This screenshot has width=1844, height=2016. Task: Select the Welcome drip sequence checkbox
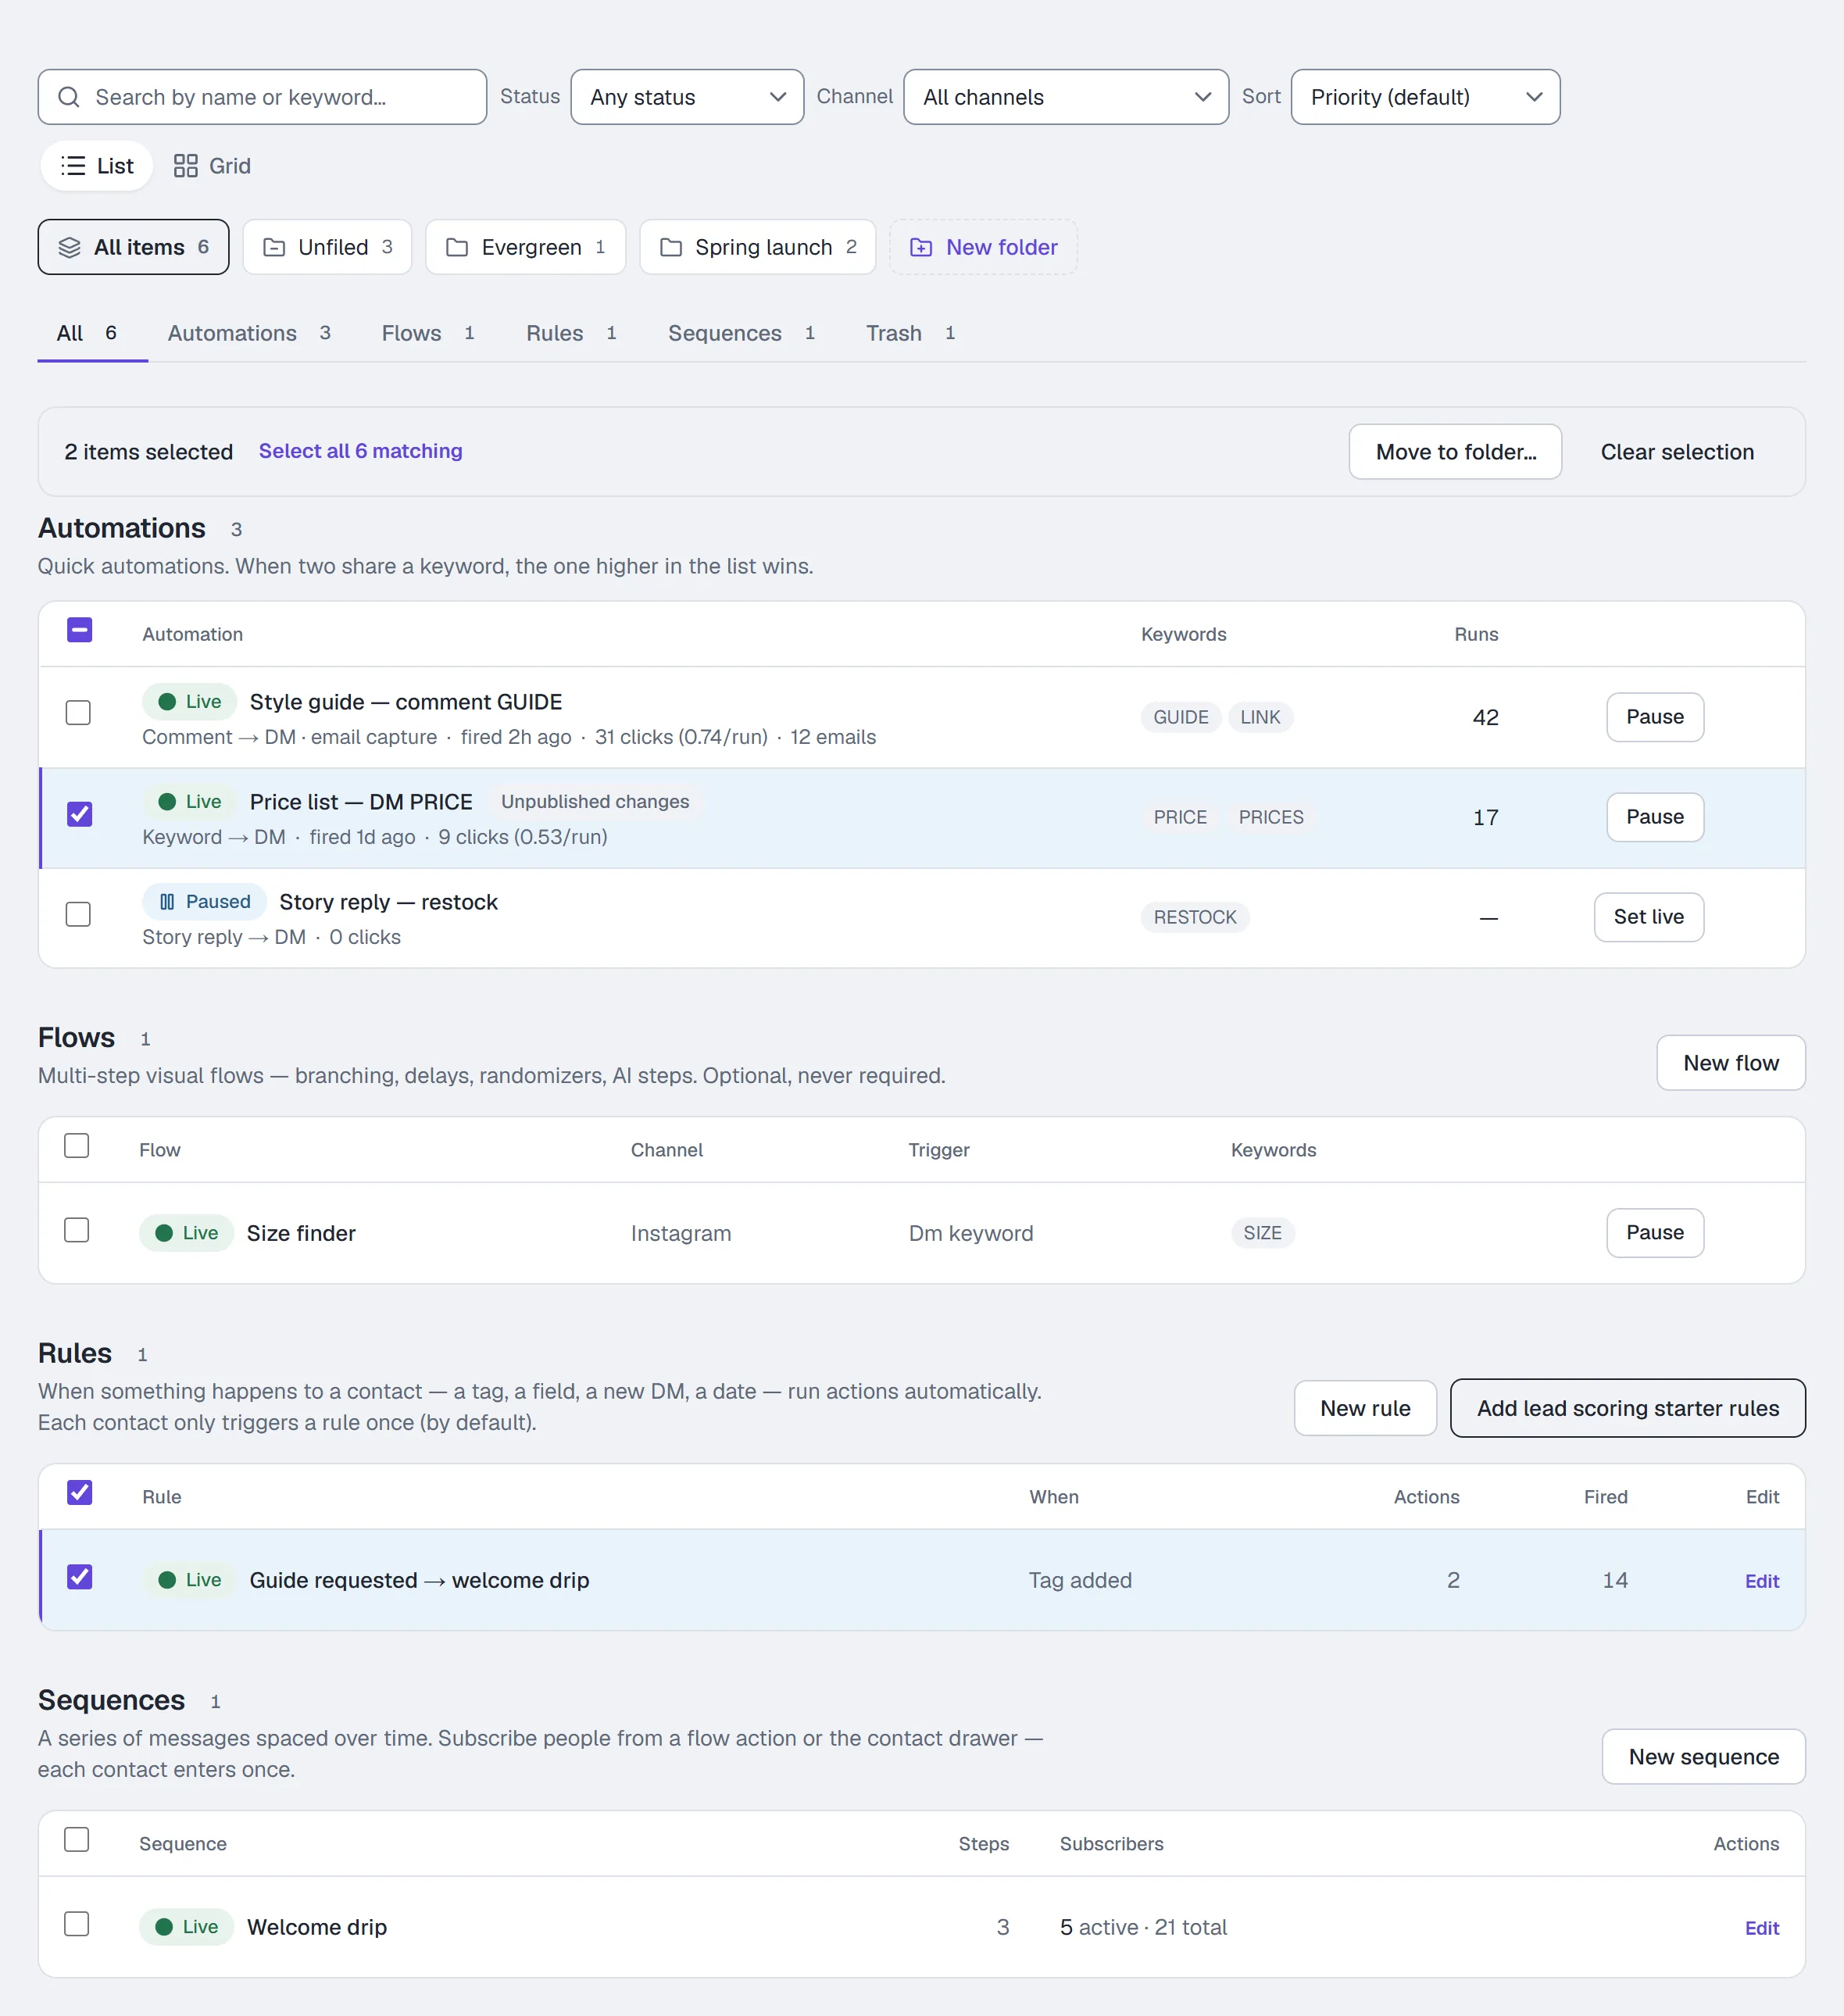[76, 1924]
